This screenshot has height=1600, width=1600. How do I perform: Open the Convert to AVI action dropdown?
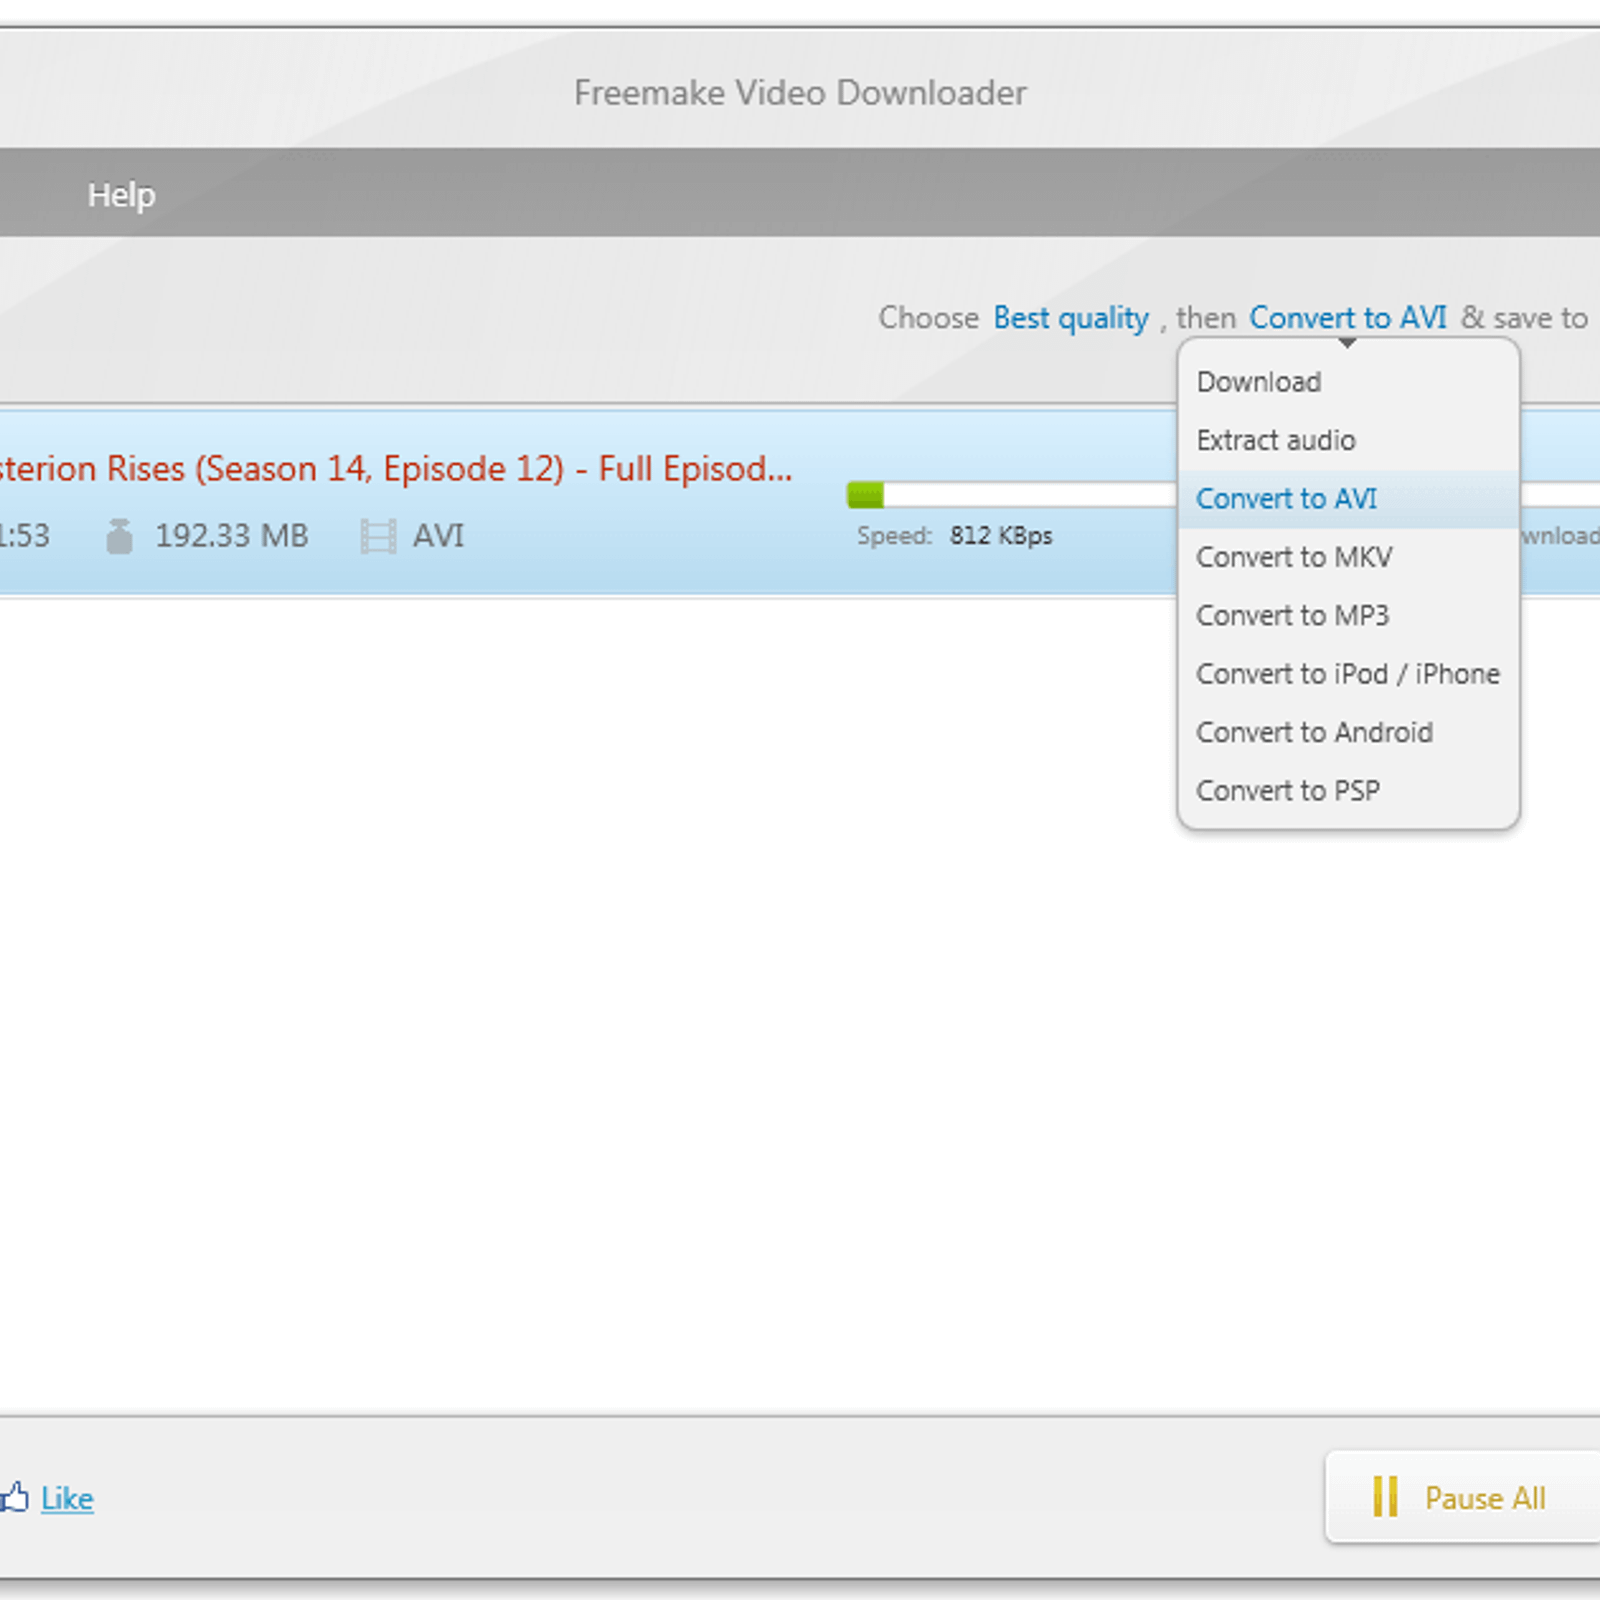click(1347, 318)
